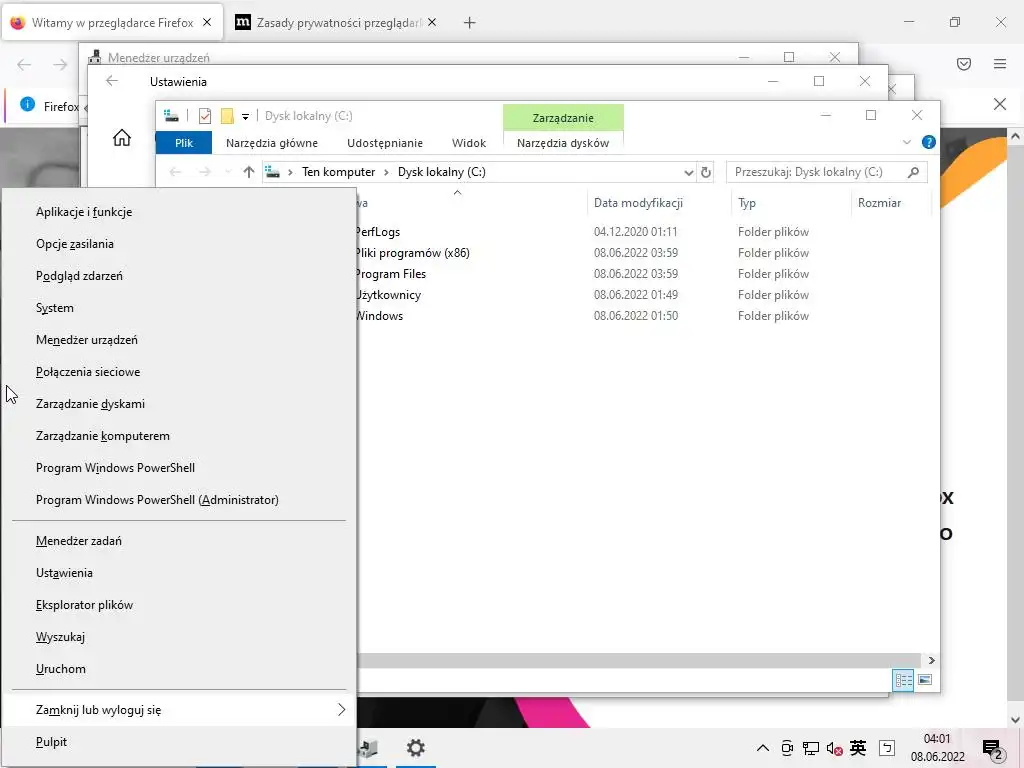This screenshot has height=768, width=1024.
Task: Refresh the Dysk lokalny (C:) view
Action: pos(705,172)
